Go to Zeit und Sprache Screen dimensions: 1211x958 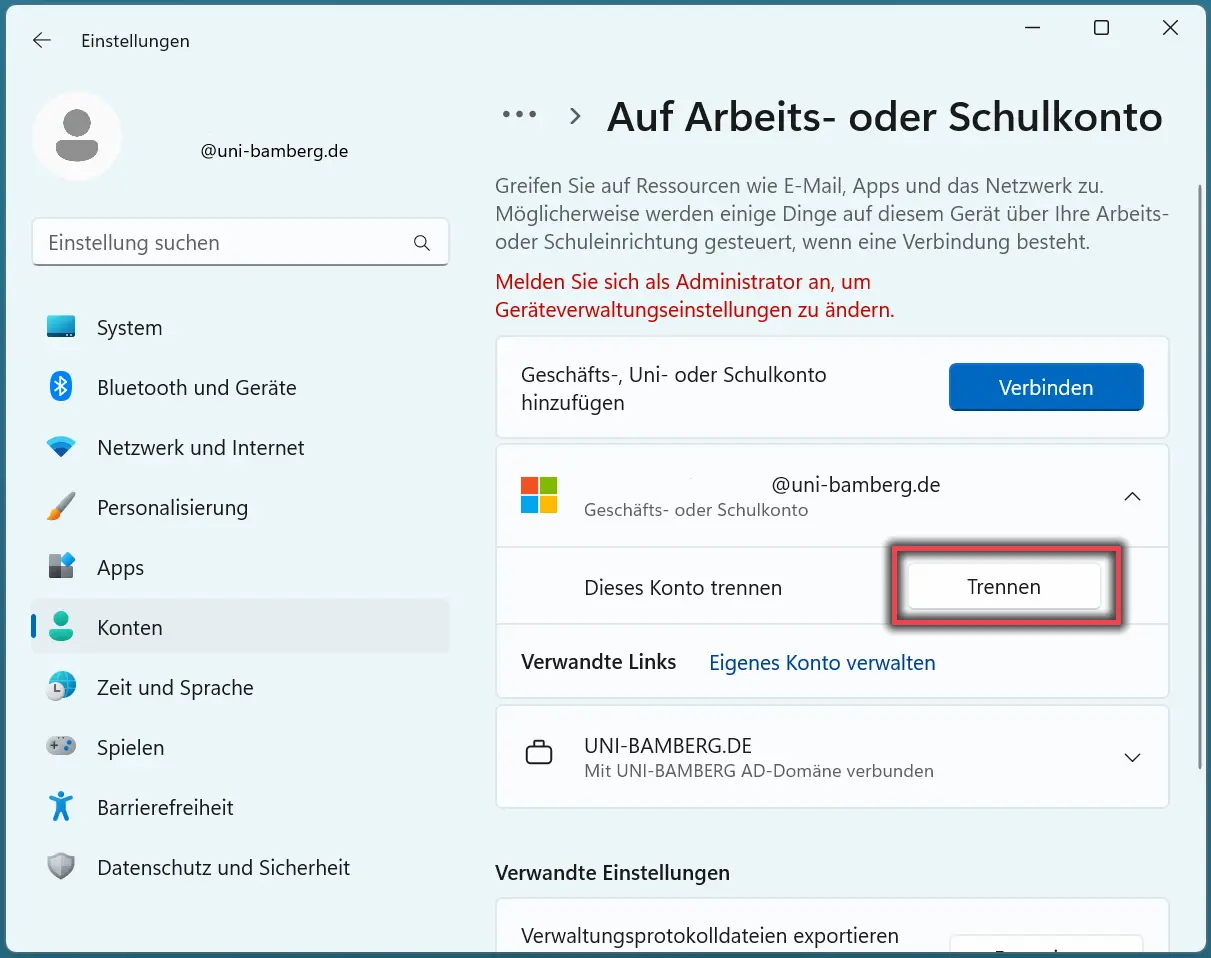[240, 687]
